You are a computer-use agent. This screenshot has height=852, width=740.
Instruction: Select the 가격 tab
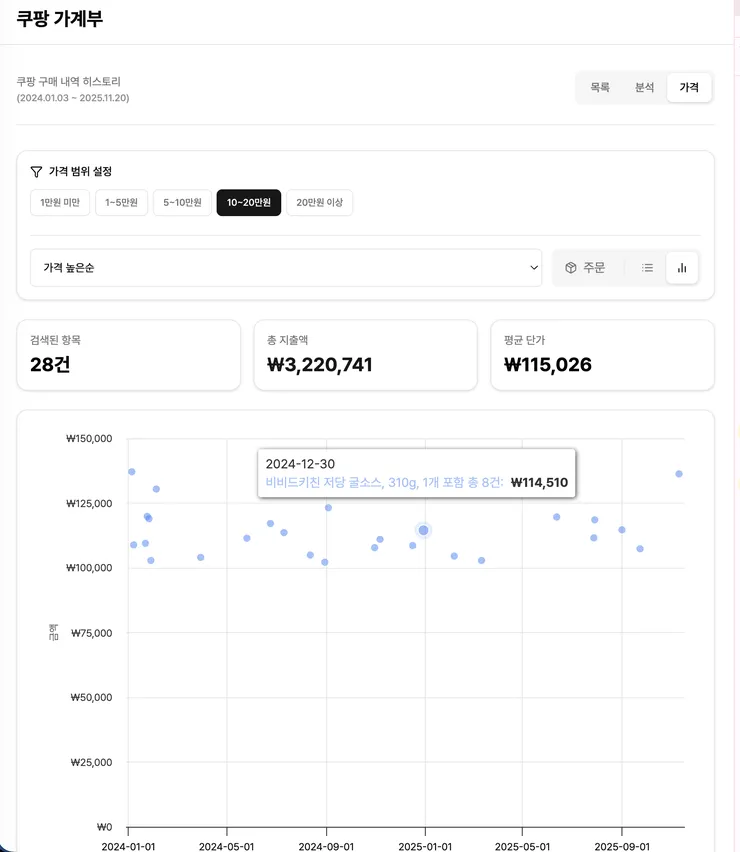tap(689, 87)
